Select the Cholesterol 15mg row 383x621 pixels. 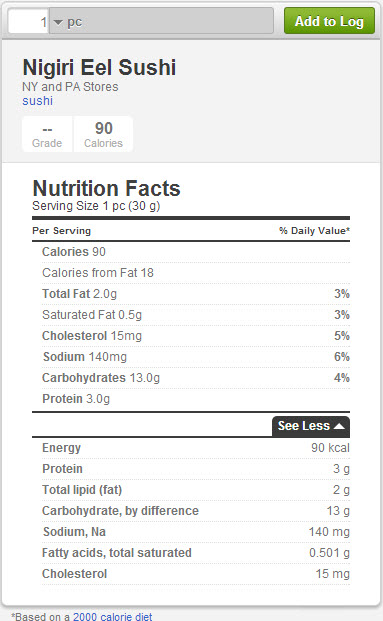tap(196, 336)
